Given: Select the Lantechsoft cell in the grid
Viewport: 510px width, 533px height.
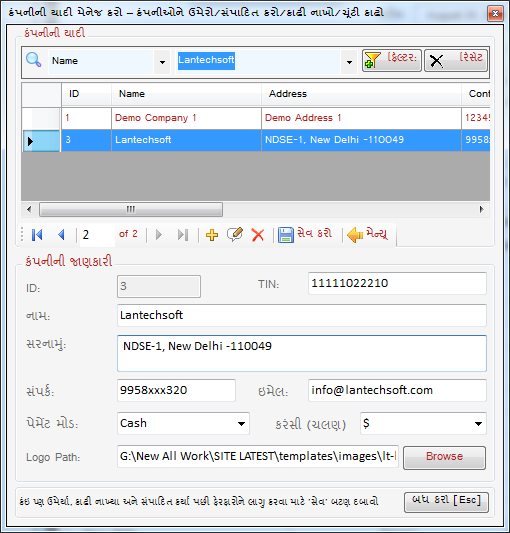Looking at the screenshot, I should (x=186, y=140).
